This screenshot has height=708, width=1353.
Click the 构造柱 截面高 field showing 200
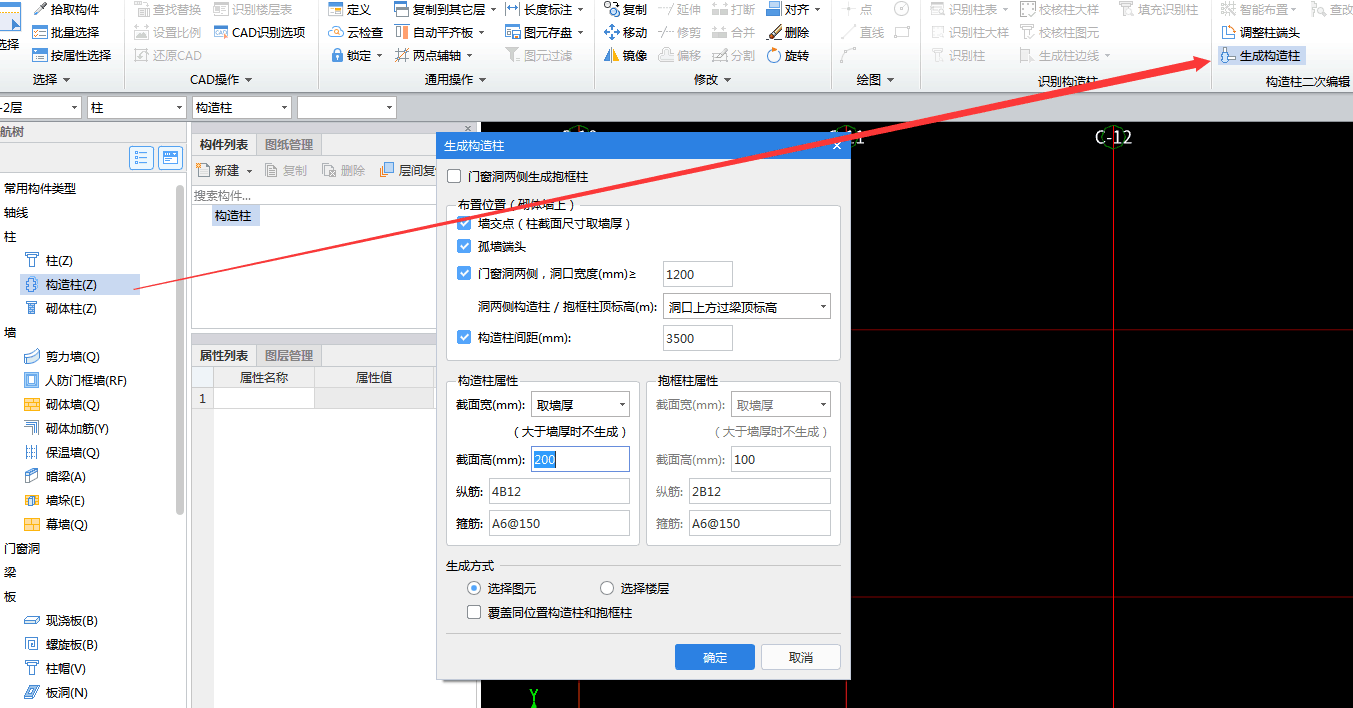tap(580, 459)
